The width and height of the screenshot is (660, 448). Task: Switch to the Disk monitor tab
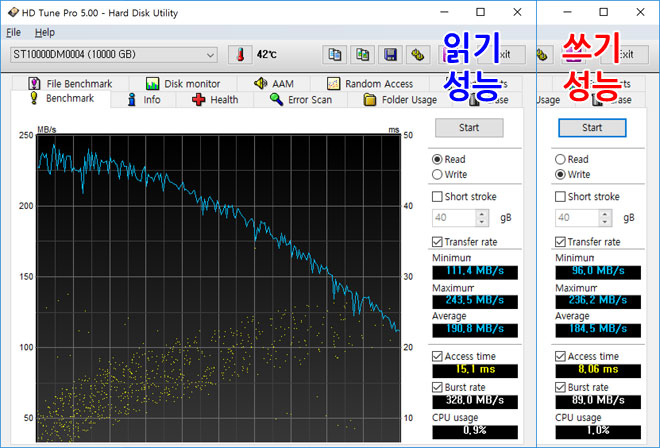point(183,84)
